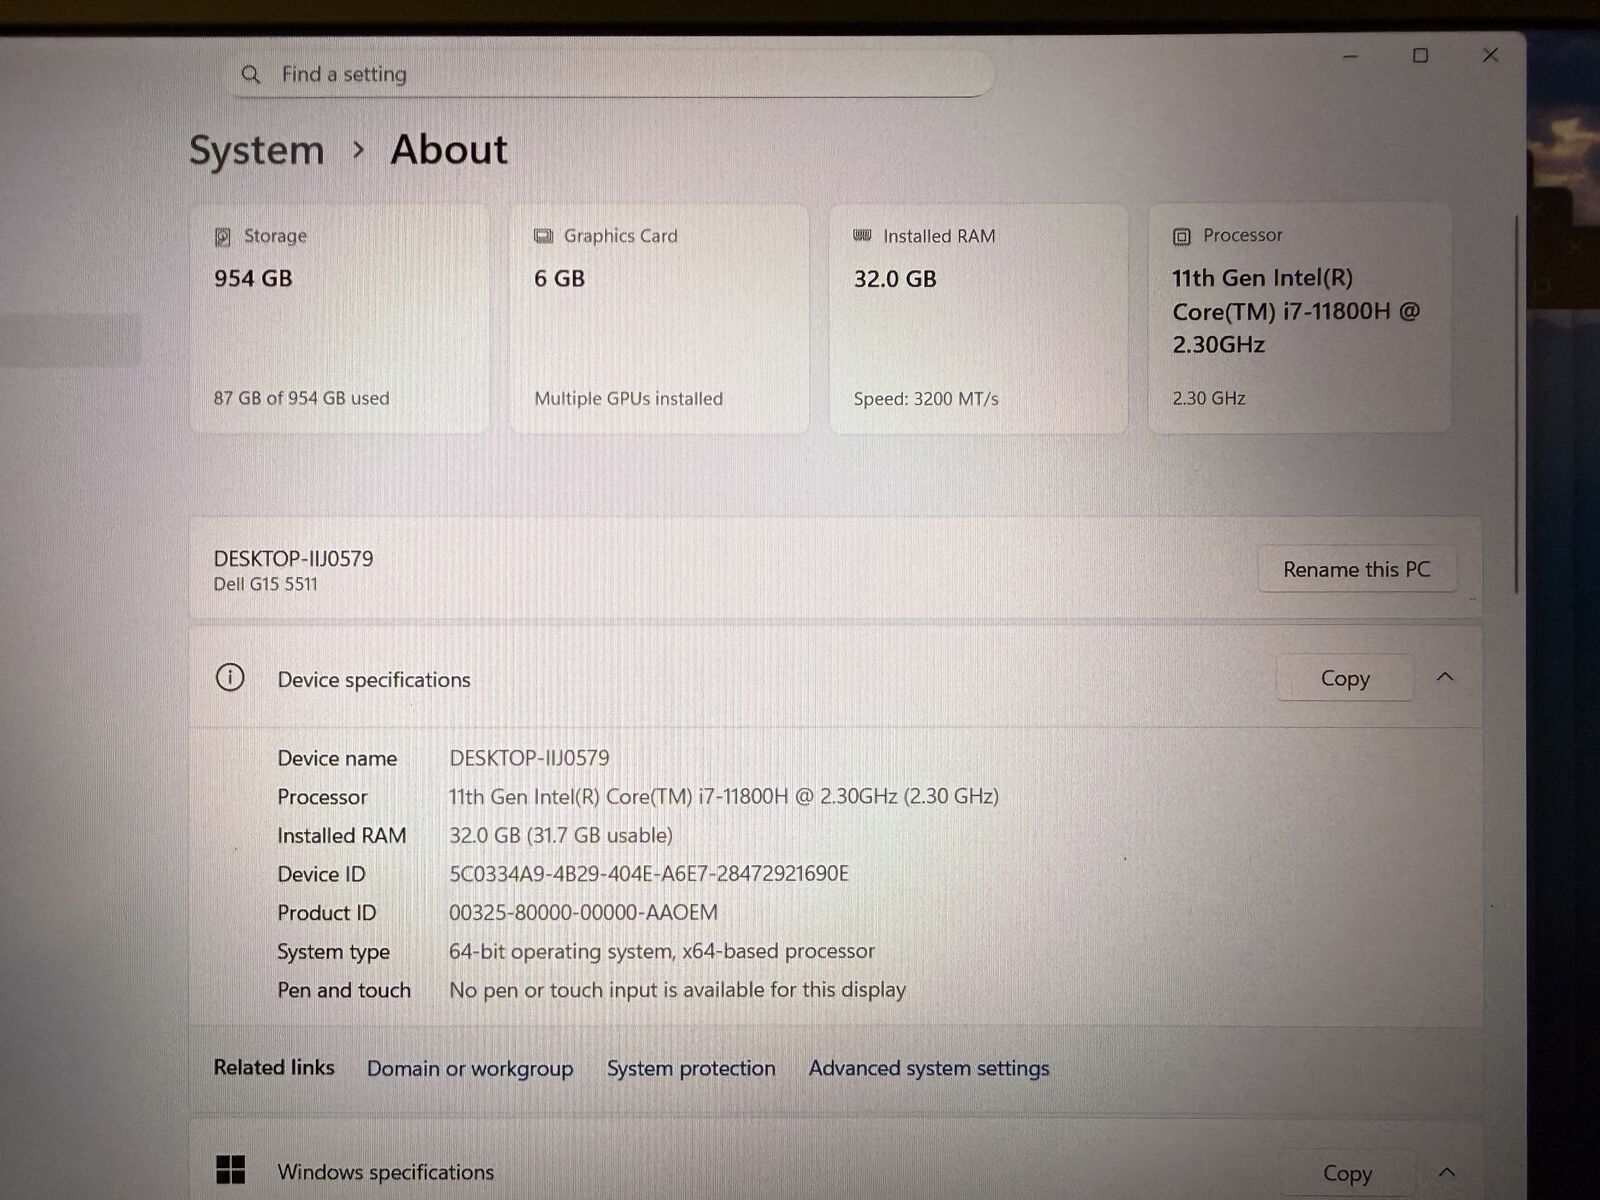Image resolution: width=1600 pixels, height=1200 pixels.
Task: Open Domain or workgroup link
Action: [x=470, y=1069]
